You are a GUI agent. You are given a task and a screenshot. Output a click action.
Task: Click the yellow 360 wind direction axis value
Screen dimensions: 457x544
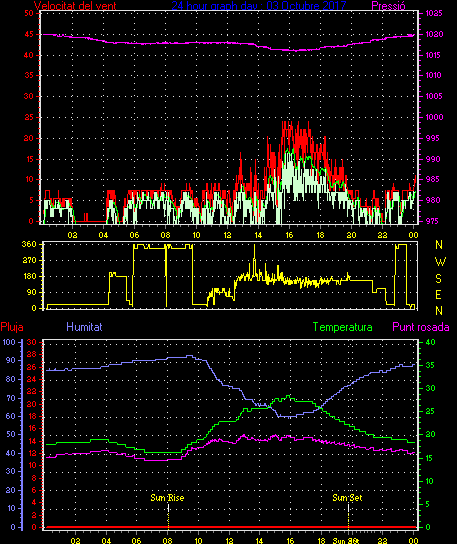29,244
